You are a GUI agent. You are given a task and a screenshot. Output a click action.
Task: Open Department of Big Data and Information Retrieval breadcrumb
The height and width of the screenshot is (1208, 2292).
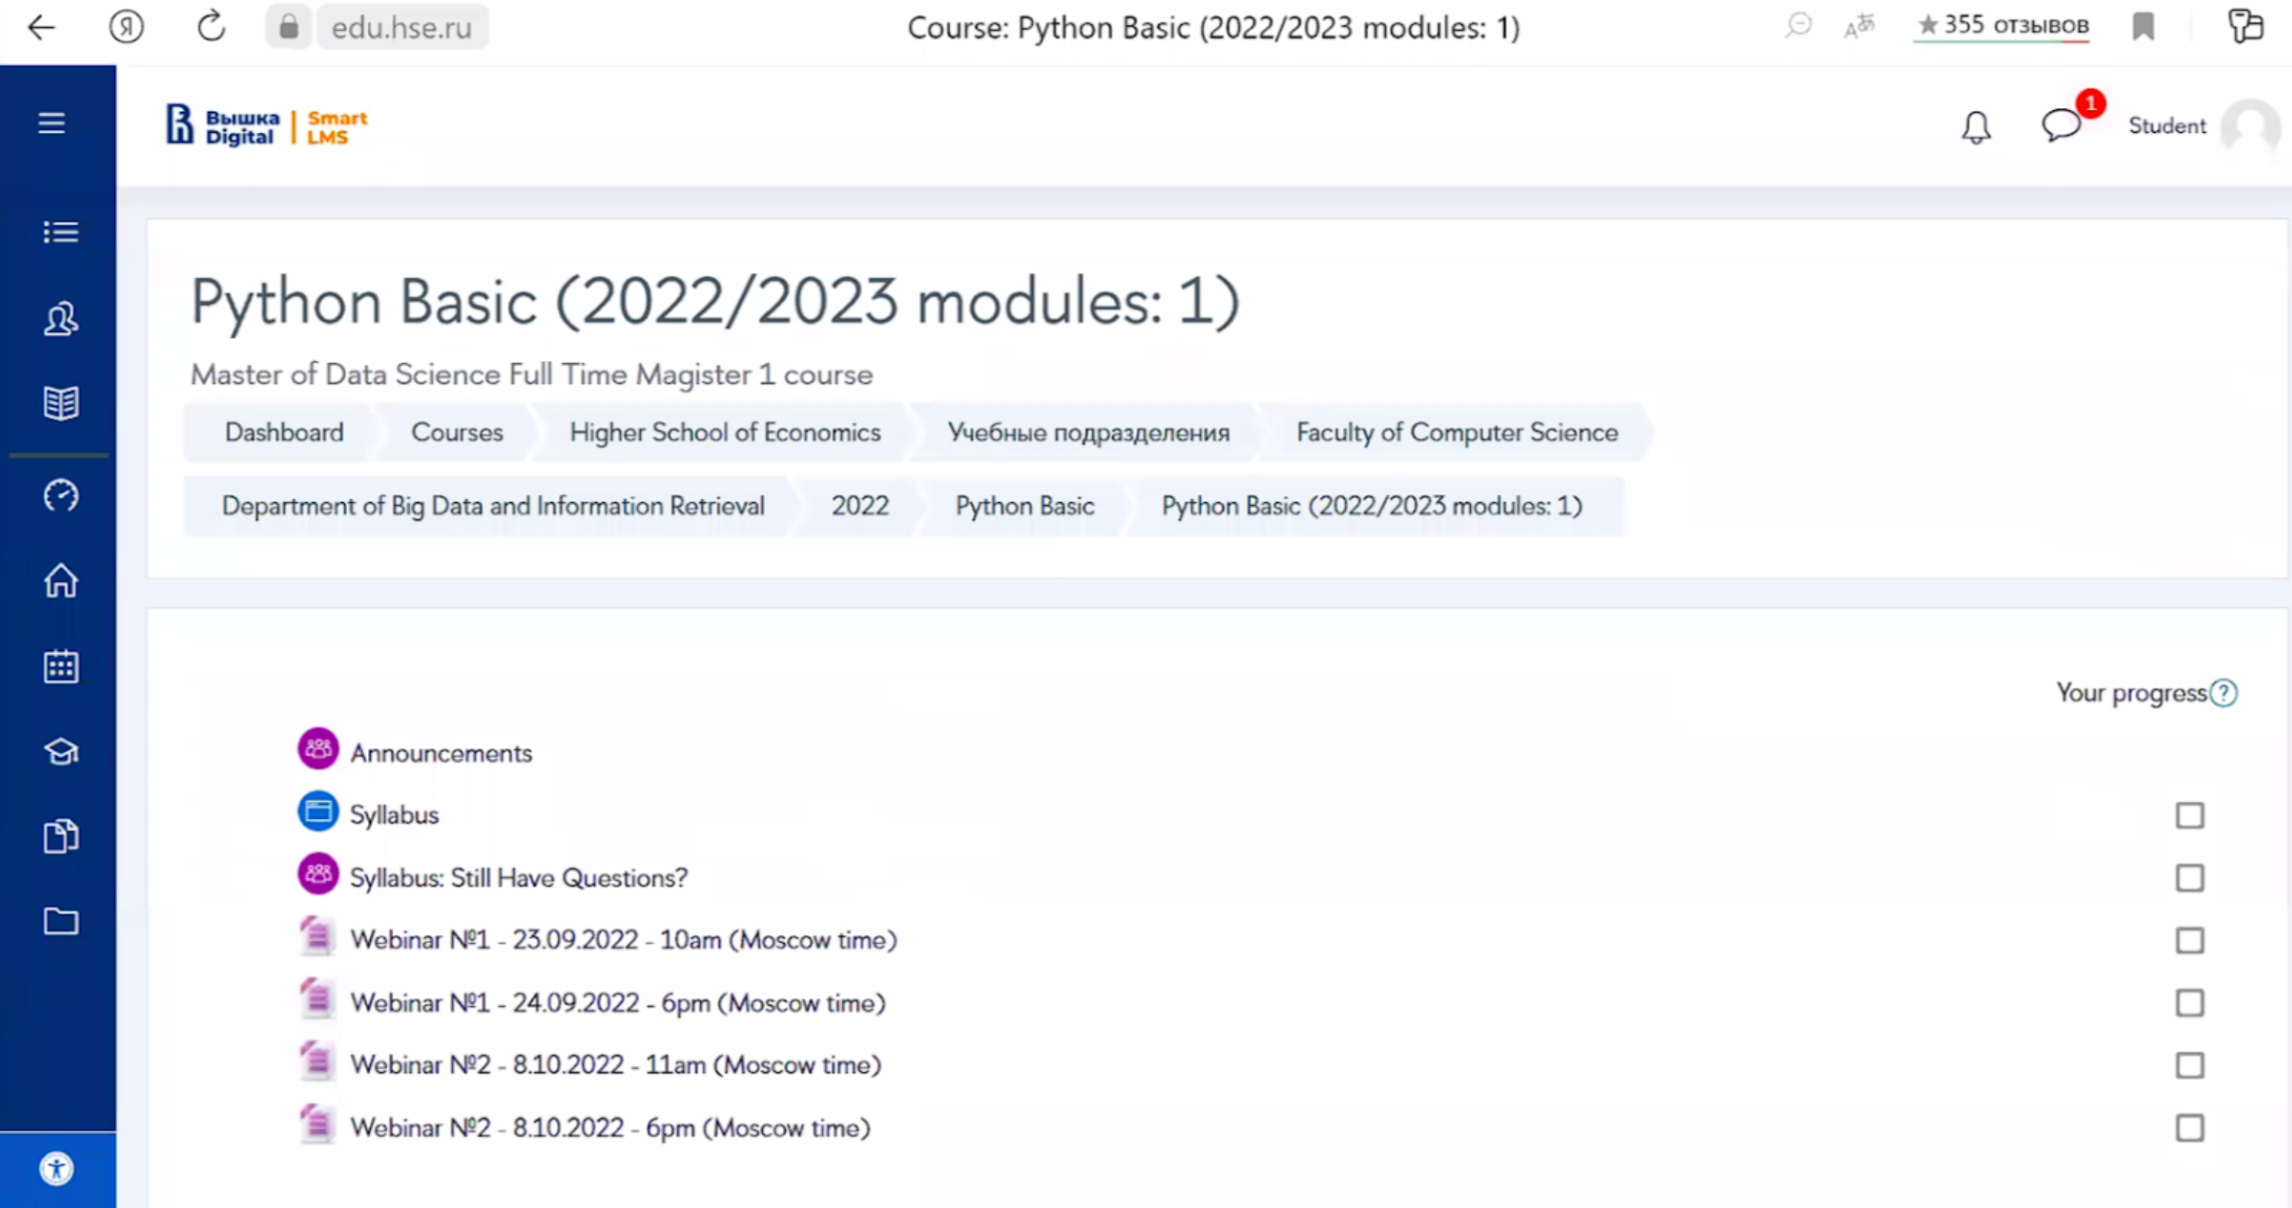tap(493, 506)
